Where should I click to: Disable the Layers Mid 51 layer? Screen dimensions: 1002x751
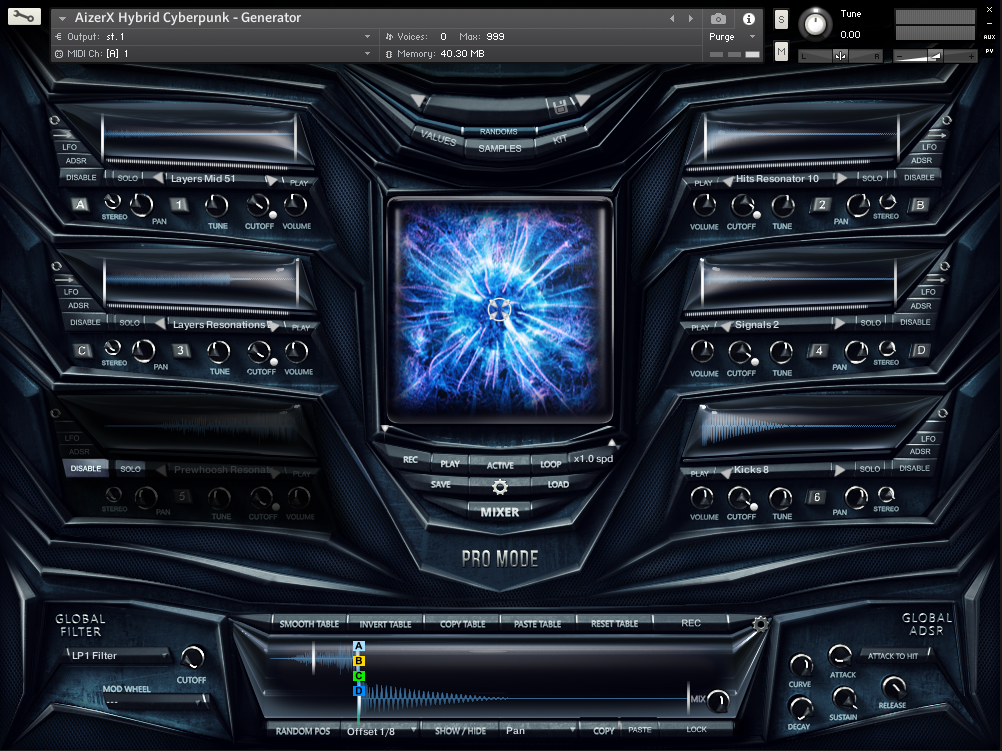point(81,177)
